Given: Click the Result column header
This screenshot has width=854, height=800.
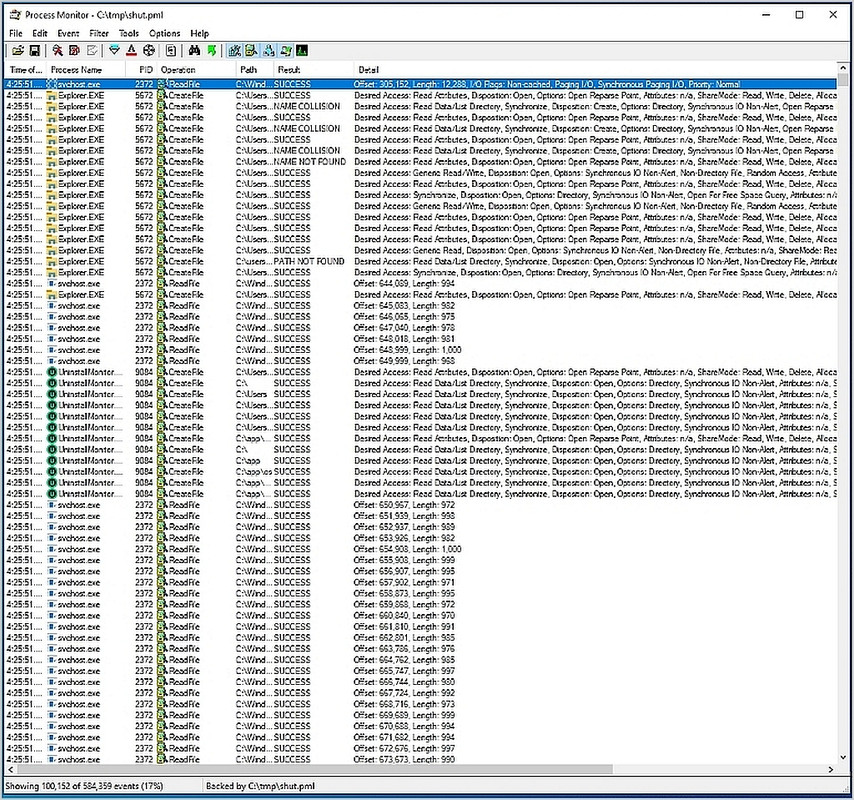Looking at the screenshot, I should pyautogui.click(x=313, y=70).
